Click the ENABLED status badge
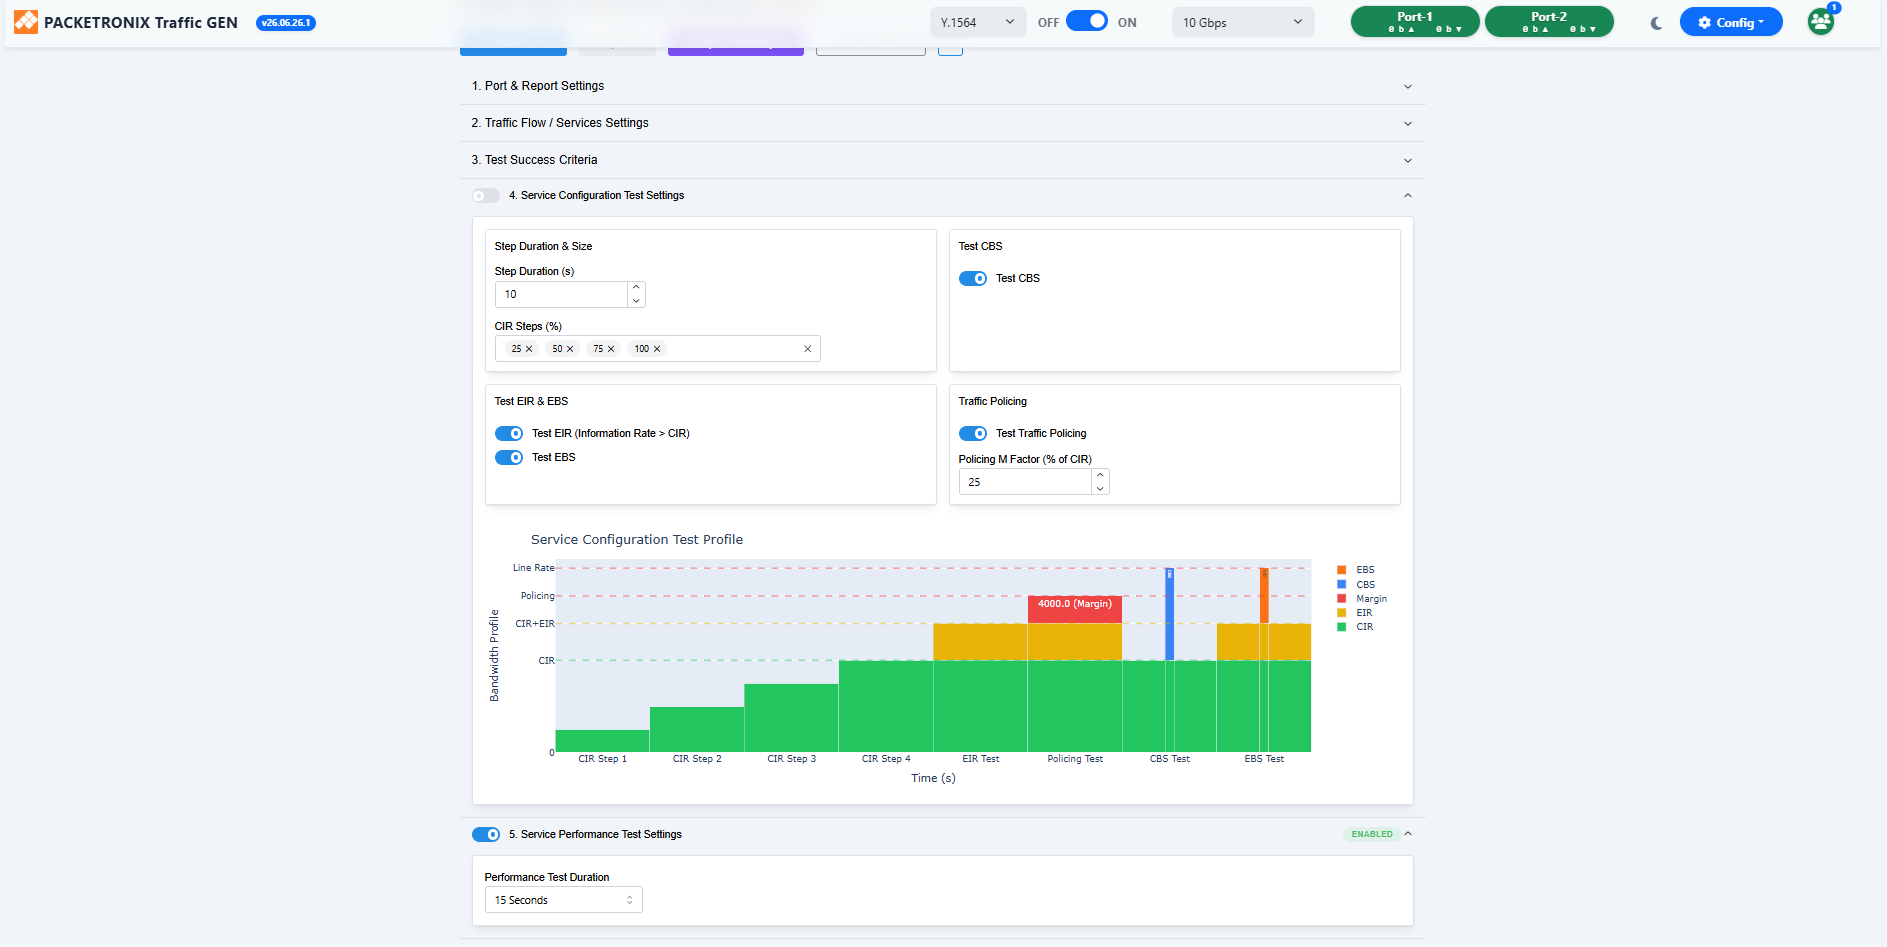1887x947 pixels. coord(1372,834)
